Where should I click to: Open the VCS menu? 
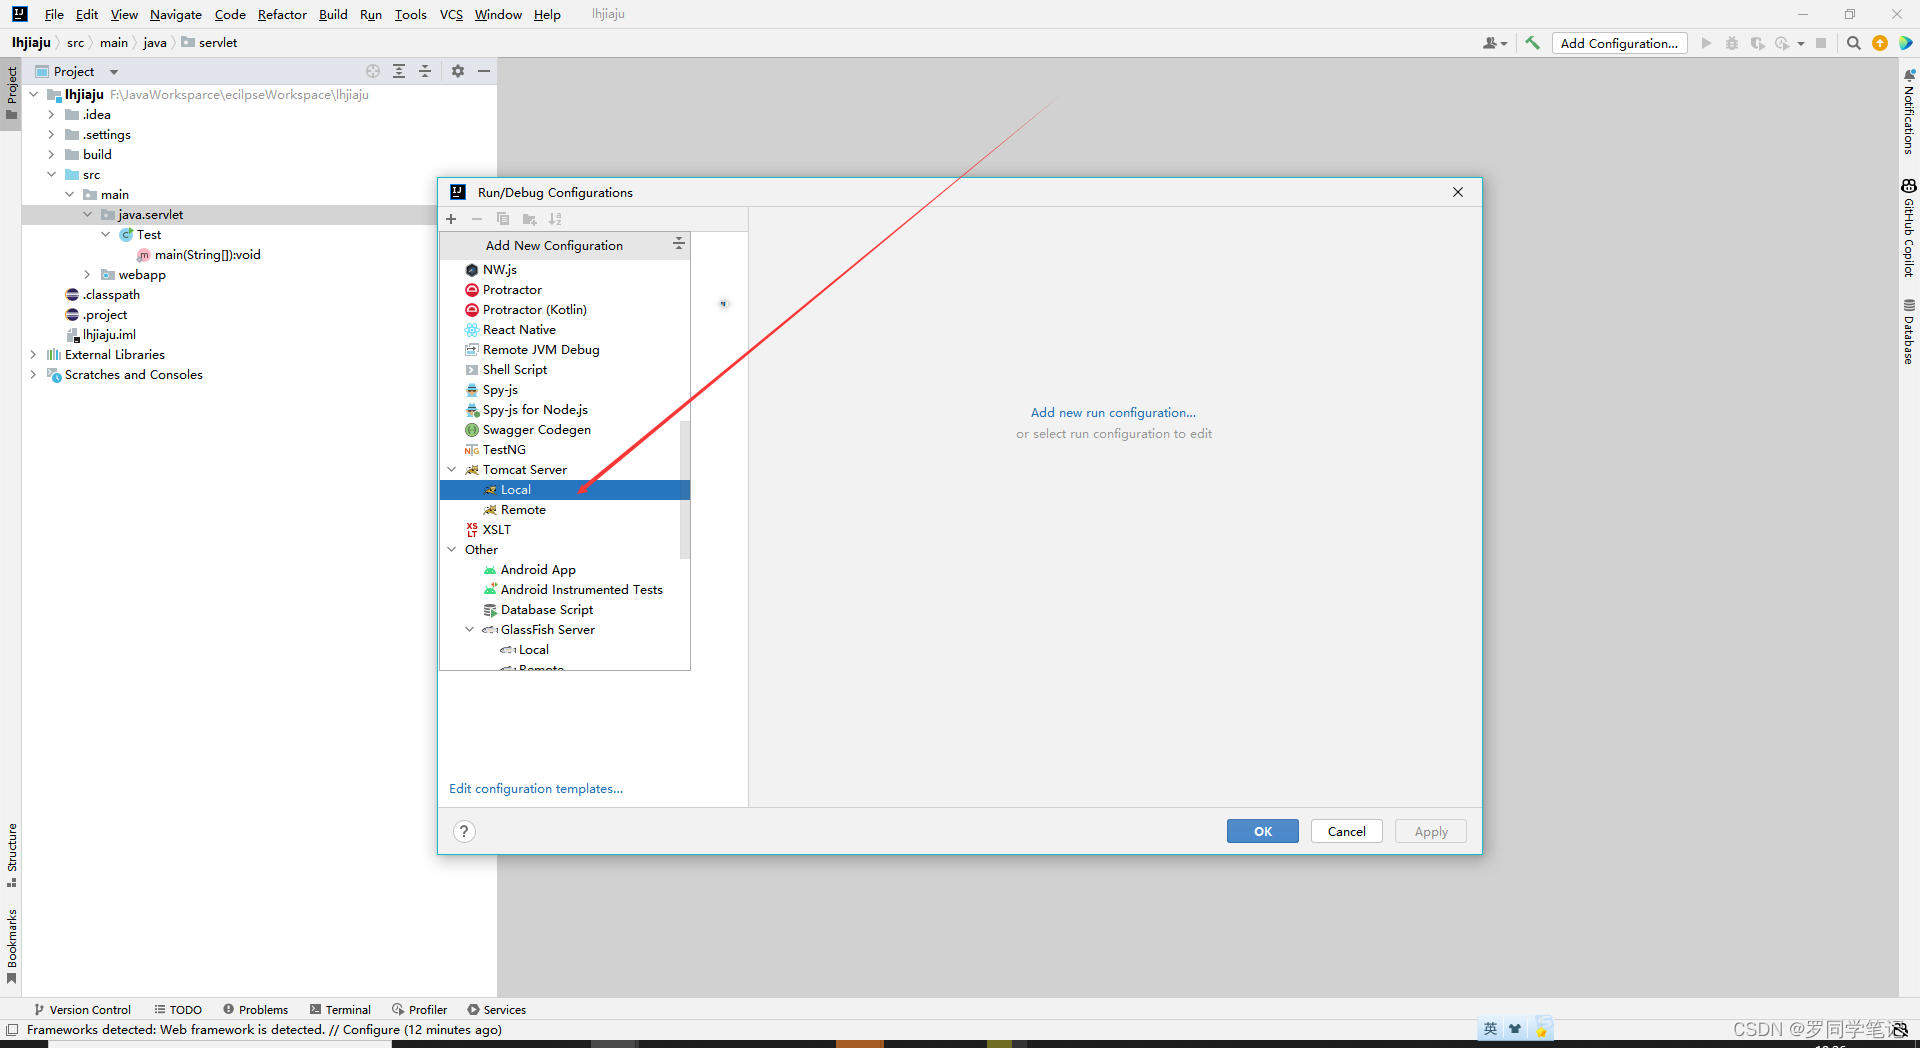click(451, 14)
